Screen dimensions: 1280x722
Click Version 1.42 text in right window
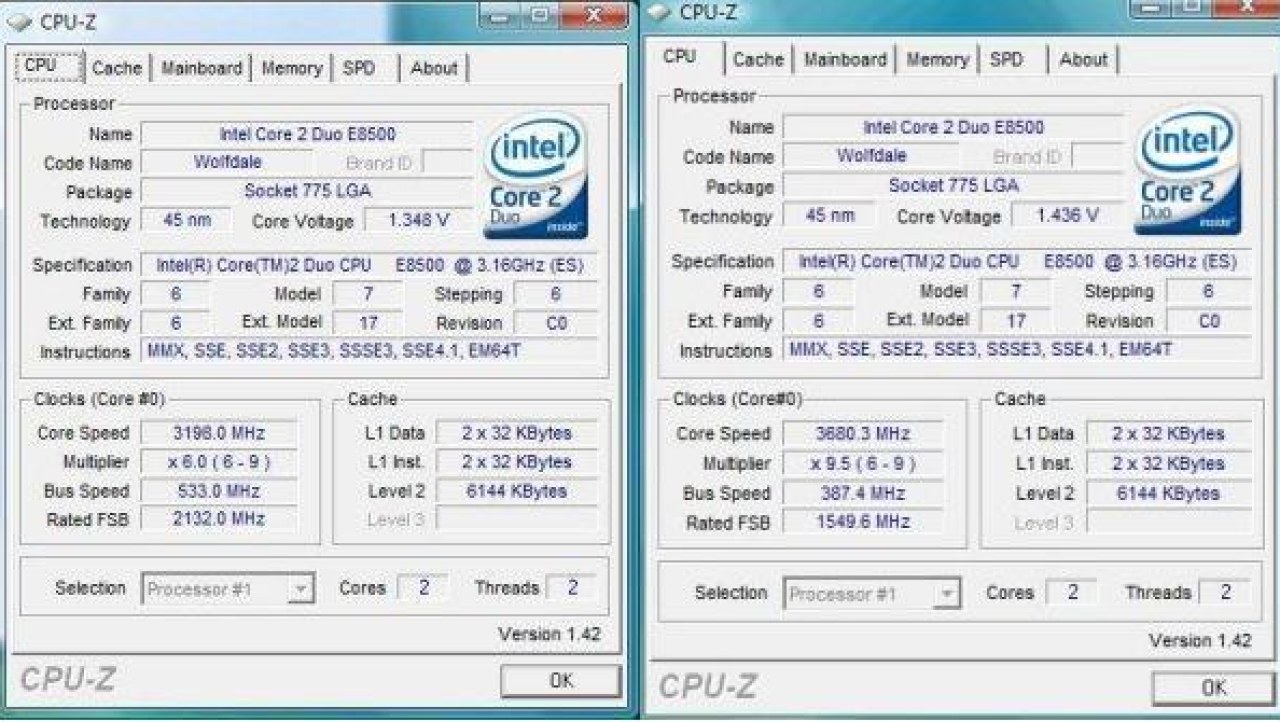1200,640
